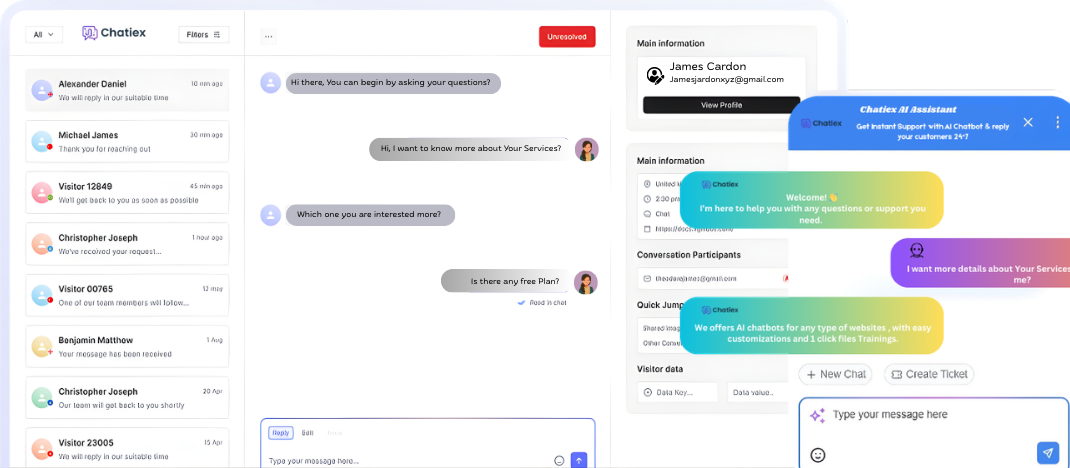Screen dimensions: 1070x468
Task: Open the All conversations dropdown
Action: point(43,34)
